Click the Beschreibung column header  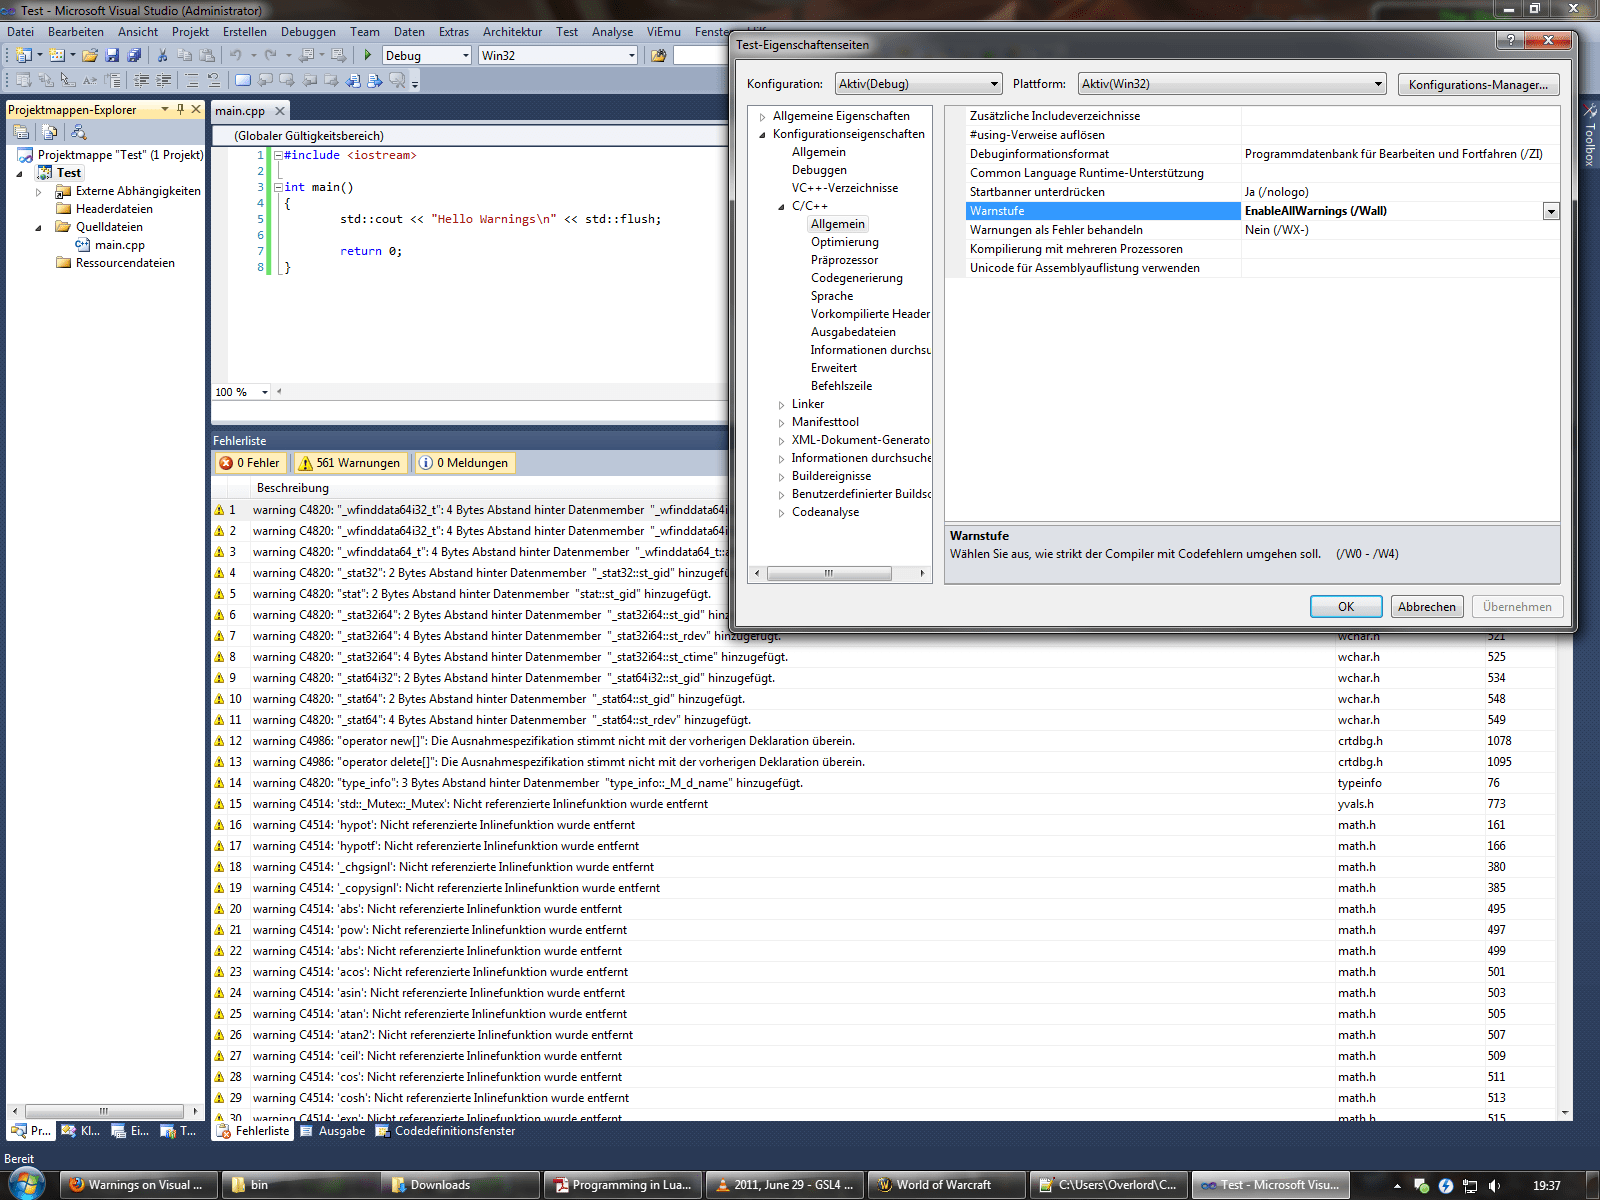point(293,488)
